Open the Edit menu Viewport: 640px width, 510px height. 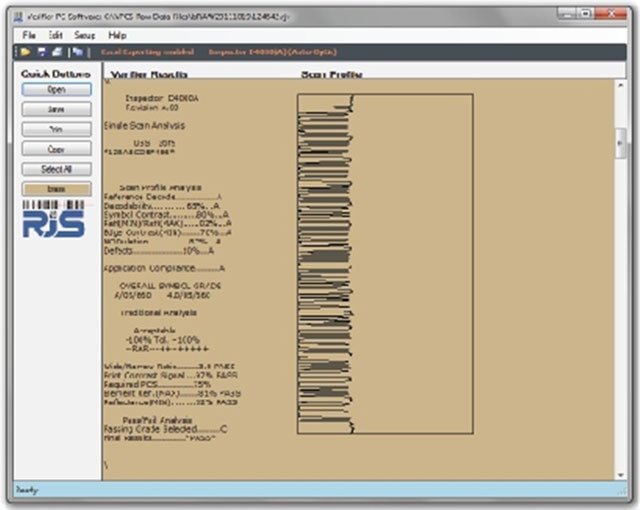click(56, 35)
